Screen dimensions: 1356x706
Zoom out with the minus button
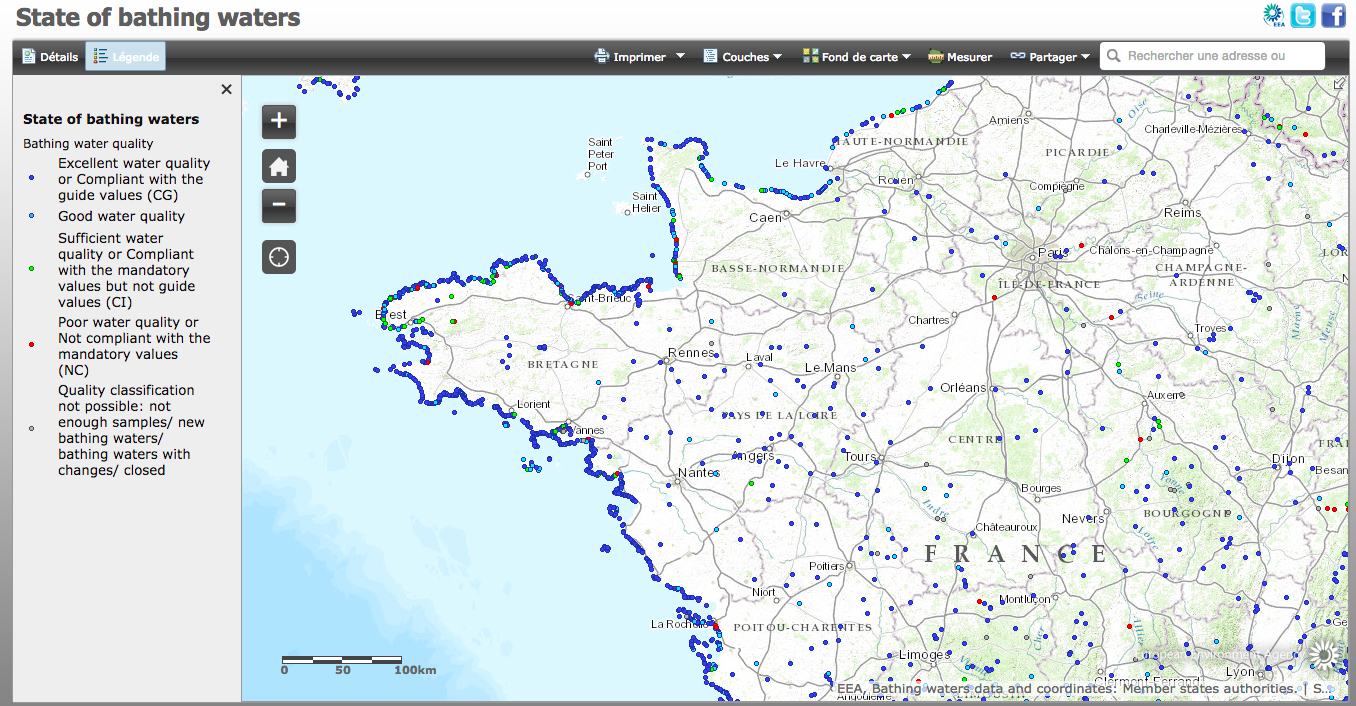[x=279, y=206]
